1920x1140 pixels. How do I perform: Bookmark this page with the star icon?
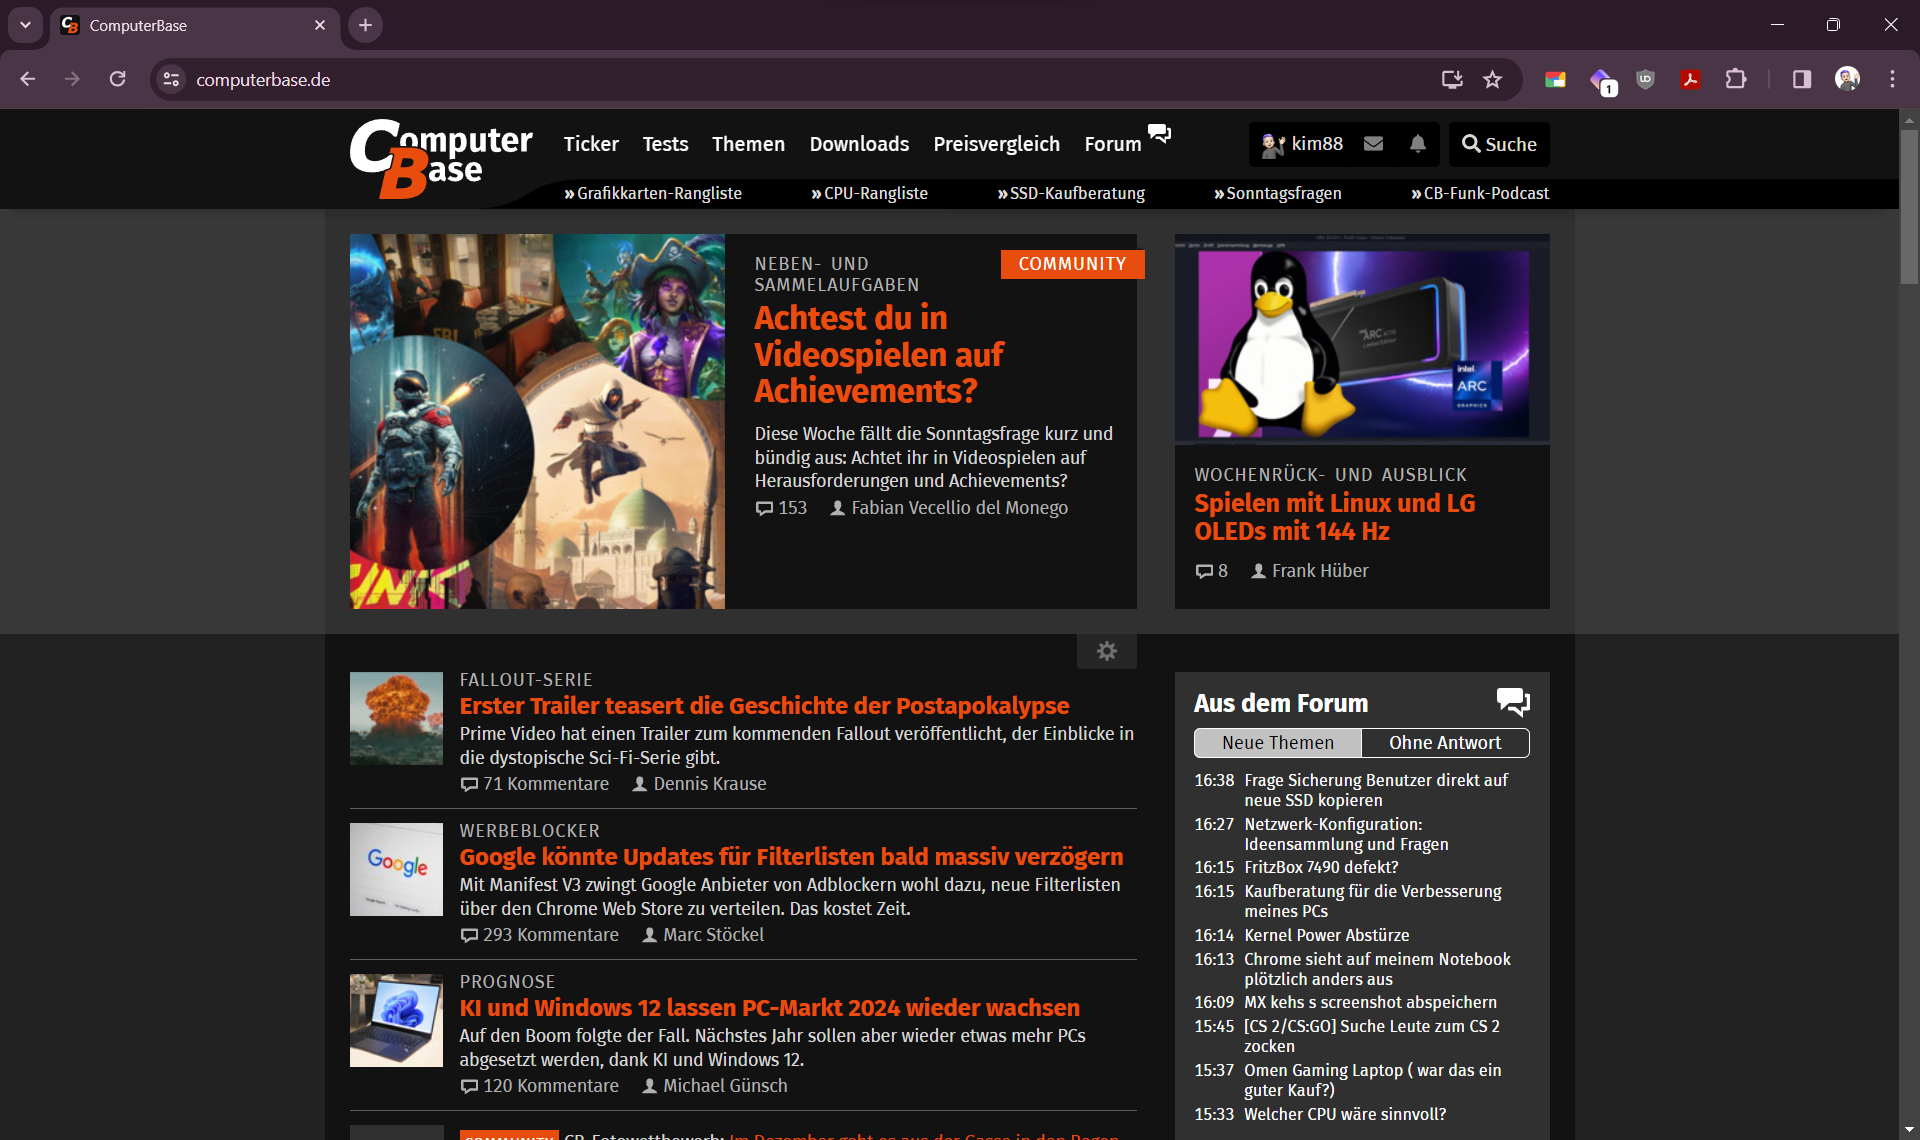(1492, 80)
